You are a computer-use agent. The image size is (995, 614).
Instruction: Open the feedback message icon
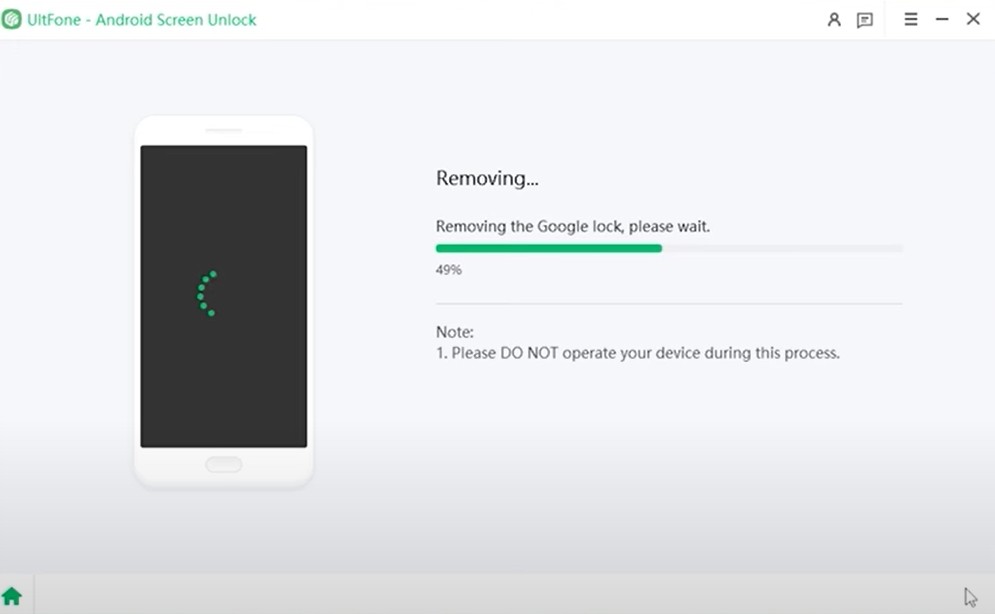point(865,19)
